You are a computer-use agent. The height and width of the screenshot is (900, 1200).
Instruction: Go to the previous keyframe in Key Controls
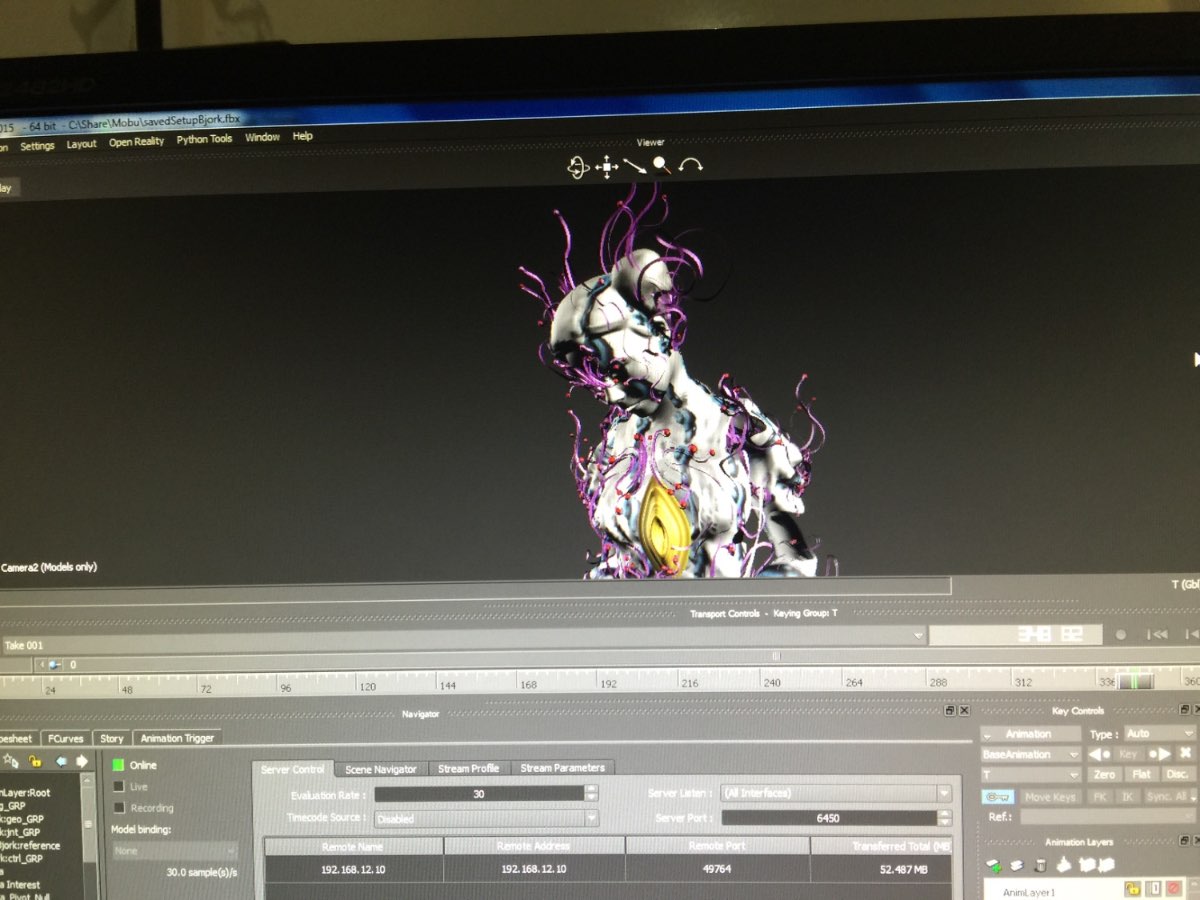coord(1099,754)
